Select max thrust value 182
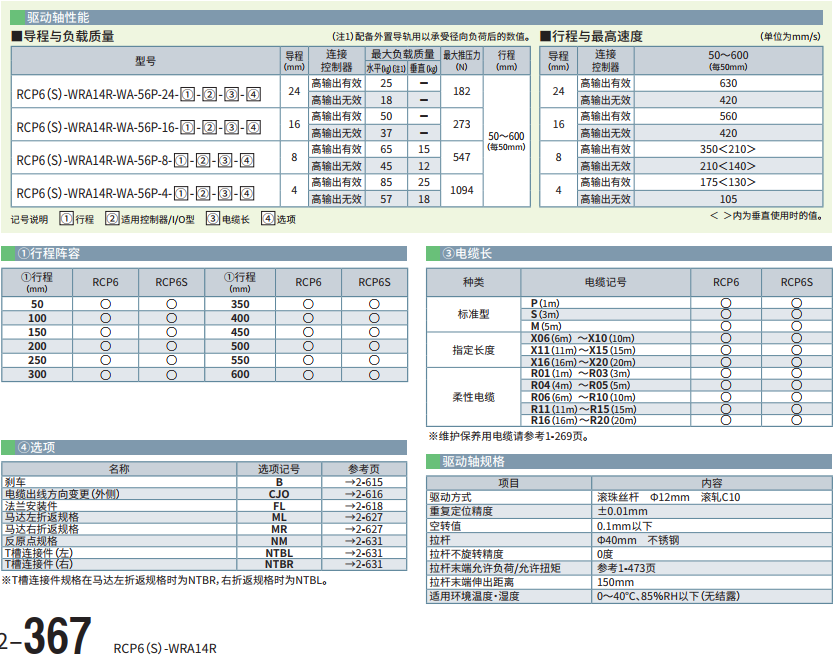 pyautogui.click(x=462, y=91)
